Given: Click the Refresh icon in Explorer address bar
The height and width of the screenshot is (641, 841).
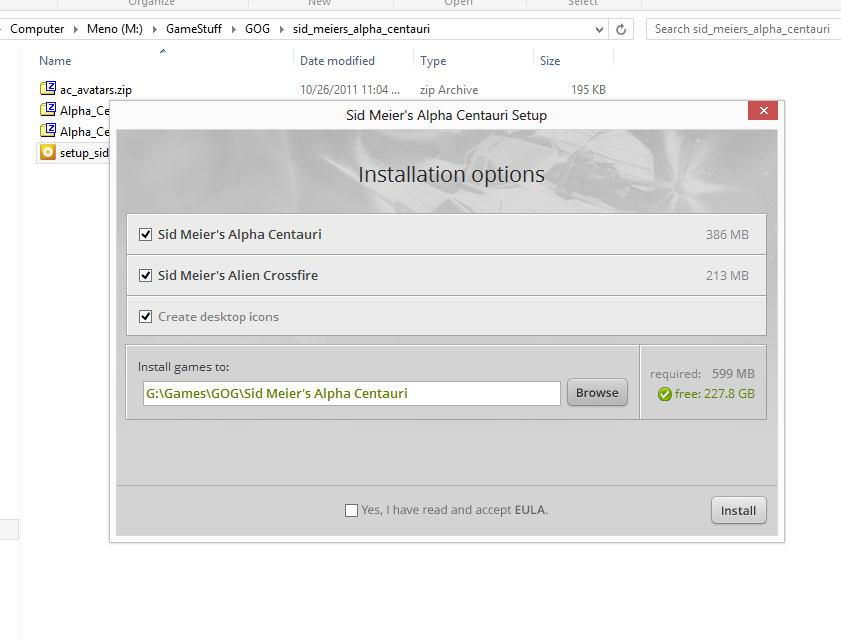Looking at the screenshot, I should (x=621, y=30).
